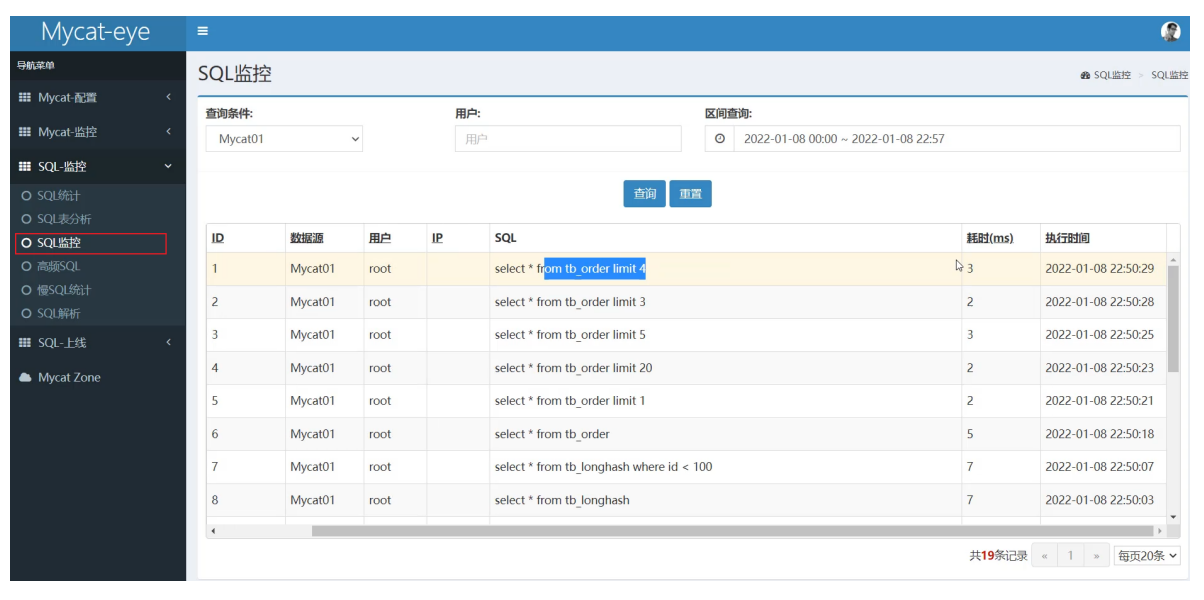Click grid icon beside SQL-上线
This screenshot has height=600, width=1204.
25,343
